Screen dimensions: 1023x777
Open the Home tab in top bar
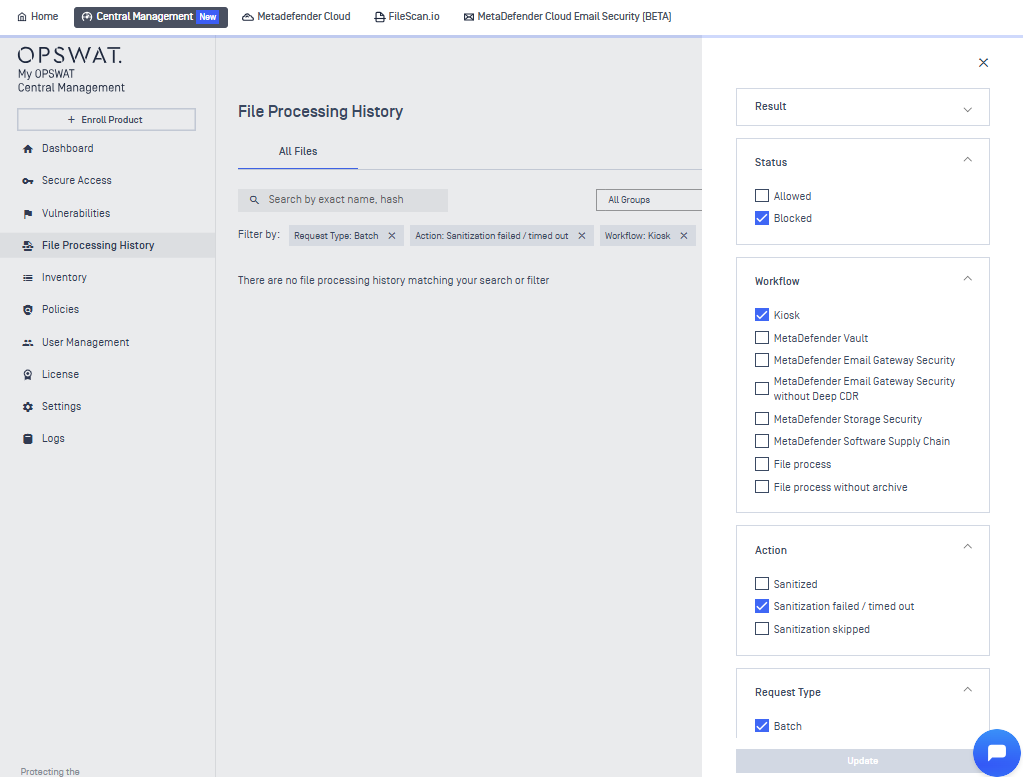37,17
